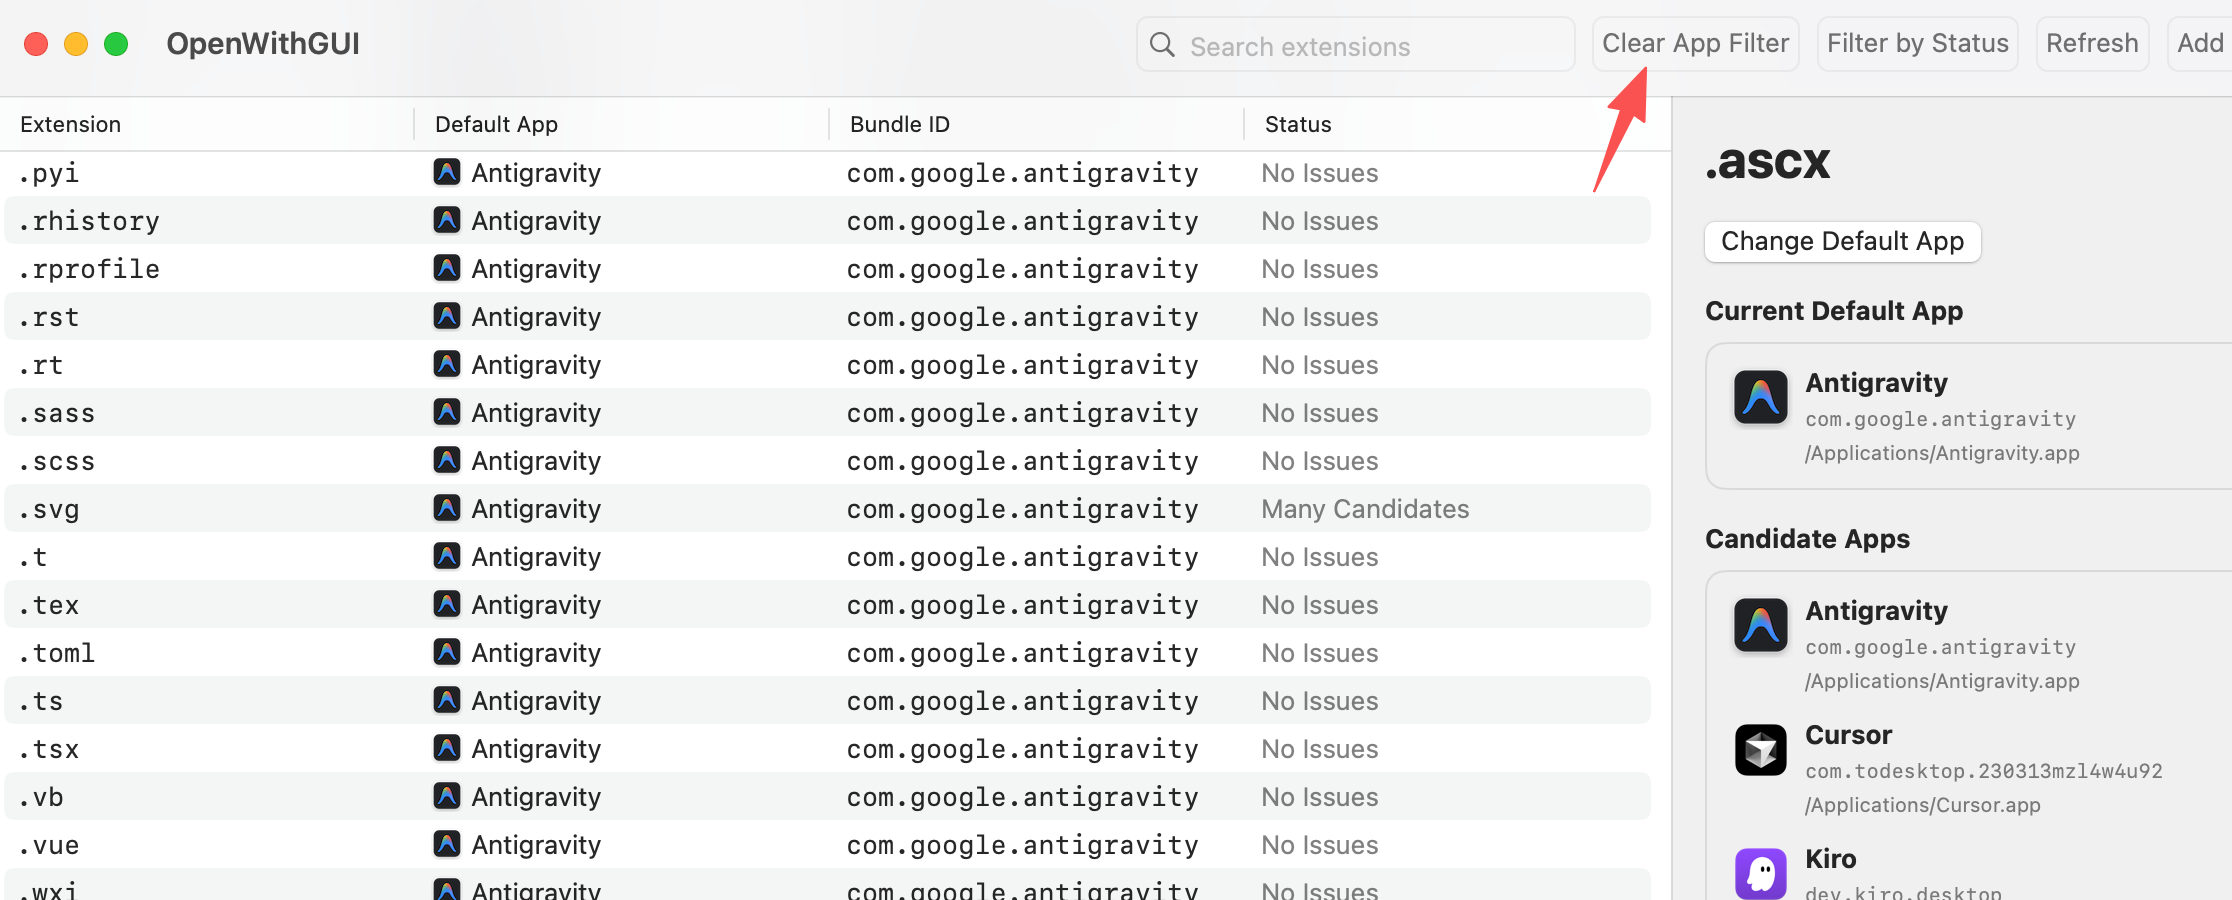
Task: Click the magnifier icon in search field
Action: click(x=1162, y=45)
